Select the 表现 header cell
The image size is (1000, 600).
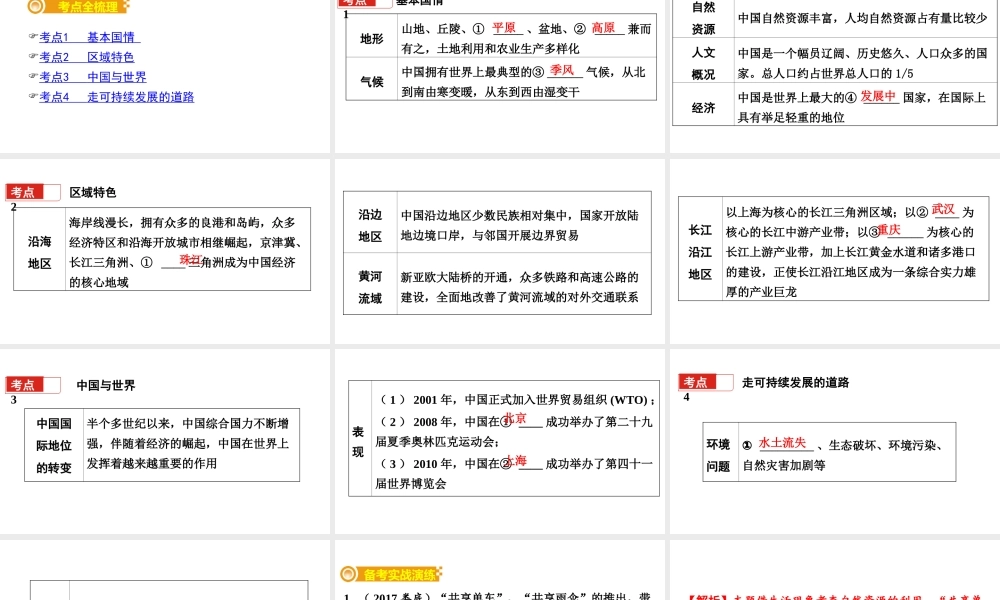[x=358, y=441]
